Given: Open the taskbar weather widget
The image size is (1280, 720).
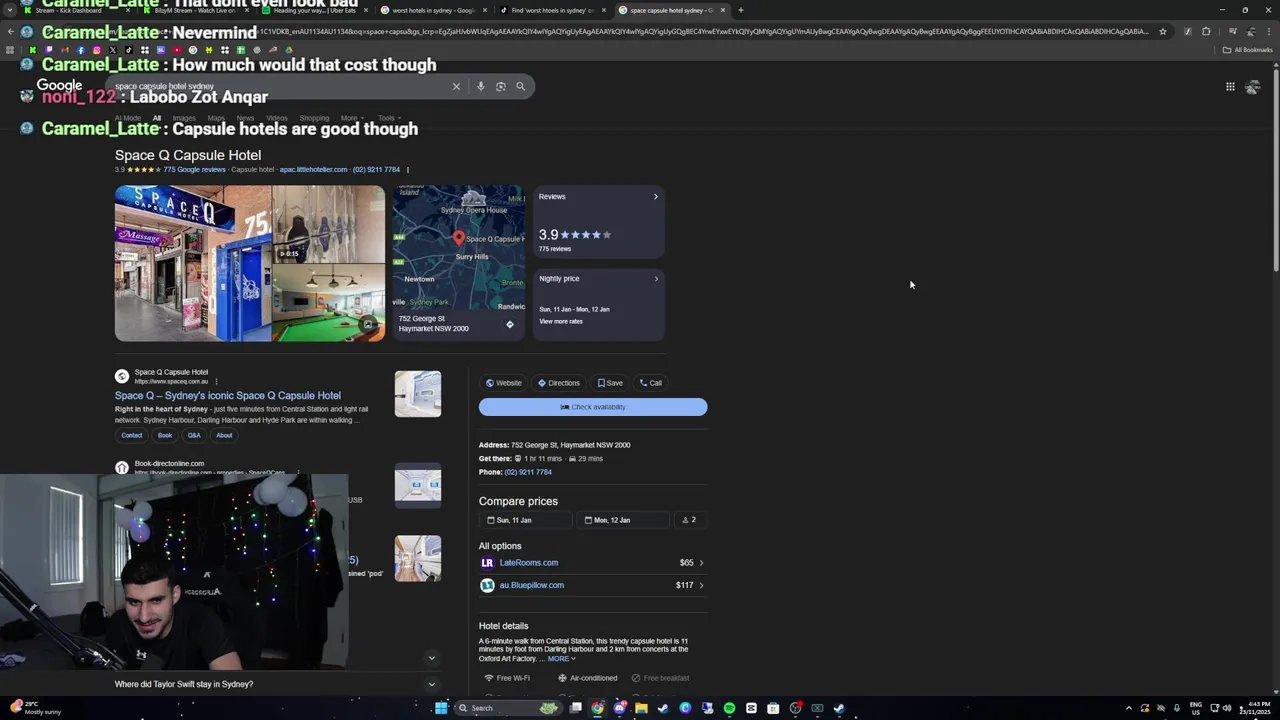Looking at the screenshot, I should (x=36, y=708).
